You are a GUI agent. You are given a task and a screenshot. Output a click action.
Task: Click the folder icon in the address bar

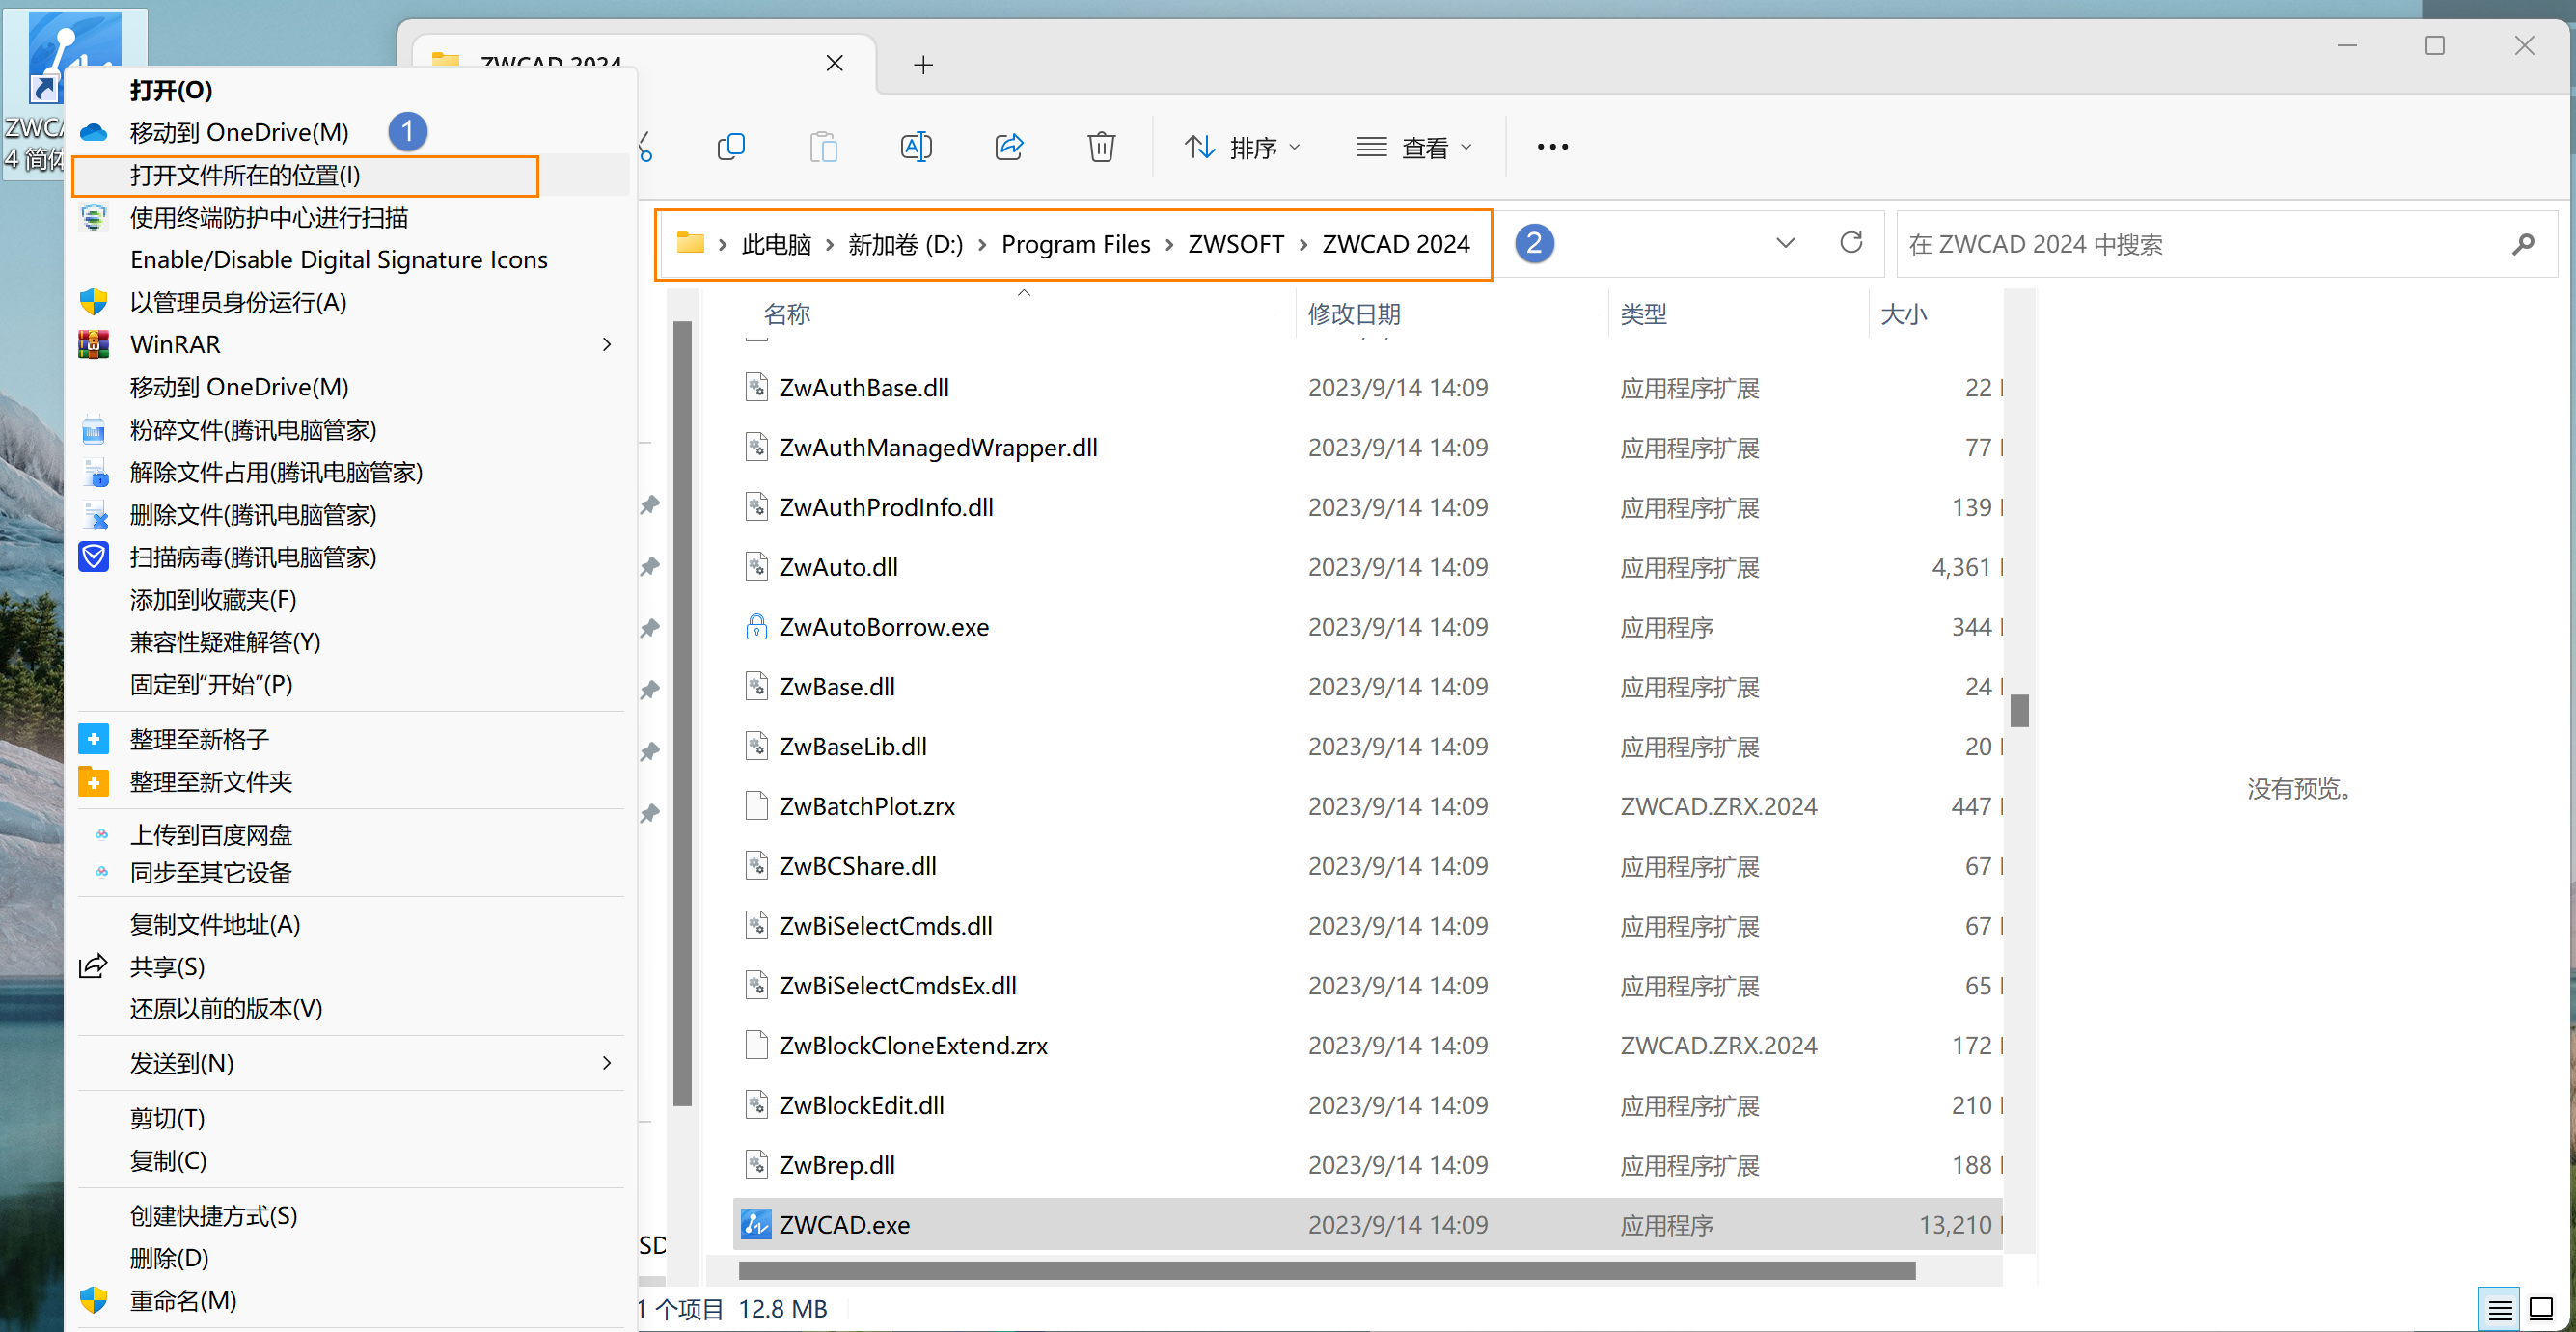pos(690,243)
